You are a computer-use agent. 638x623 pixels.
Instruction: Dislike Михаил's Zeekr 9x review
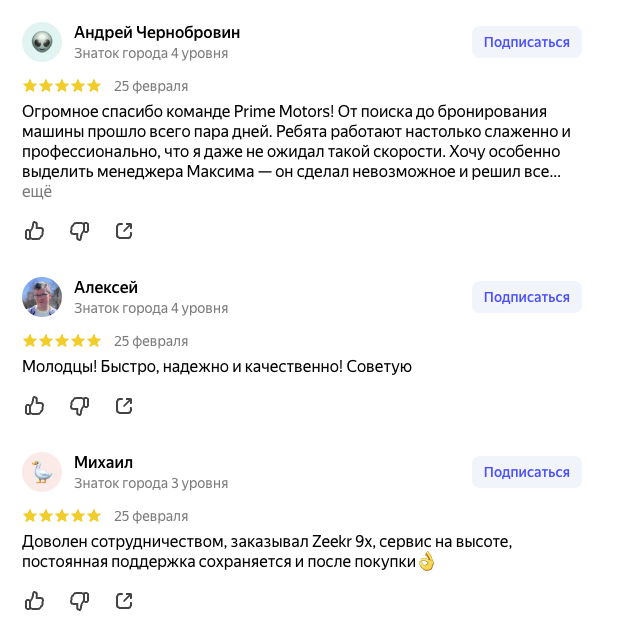(x=79, y=601)
